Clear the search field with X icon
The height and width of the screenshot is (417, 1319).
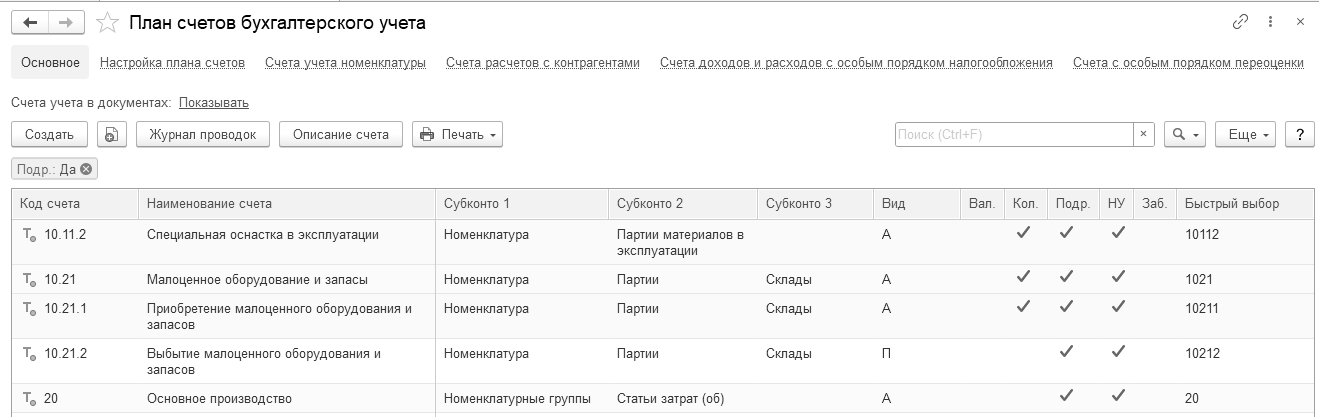pos(1144,134)
